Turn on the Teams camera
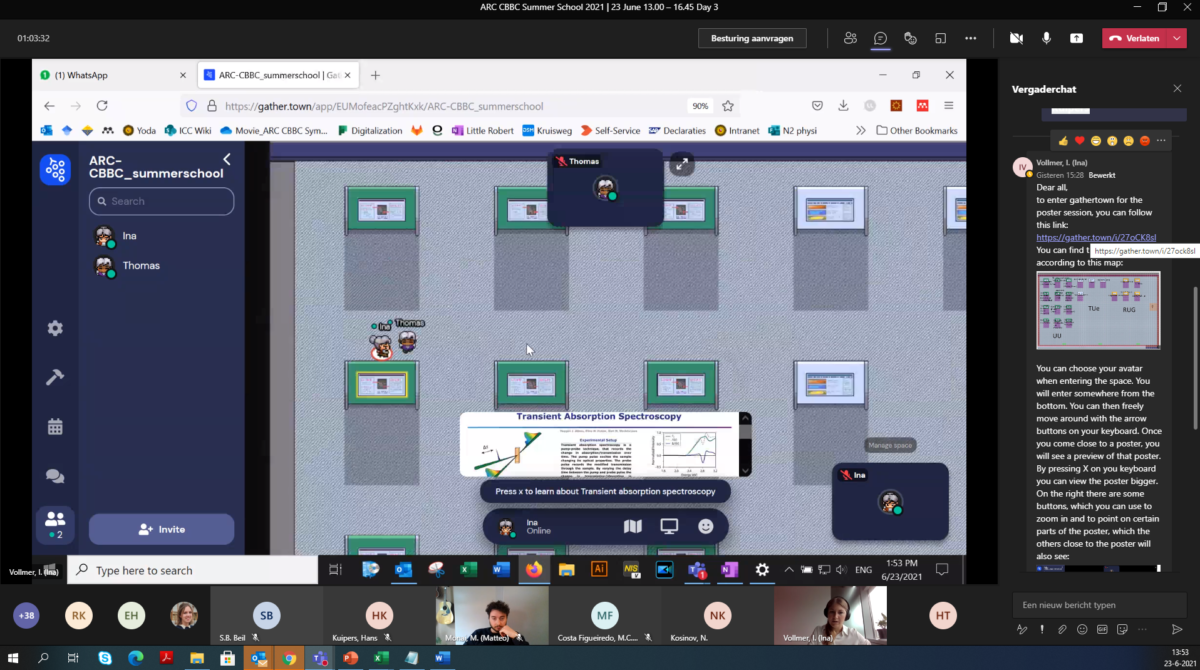The width and height of the screenshot is (1200, 670). pyautogui.click(x=1017, y=38)
